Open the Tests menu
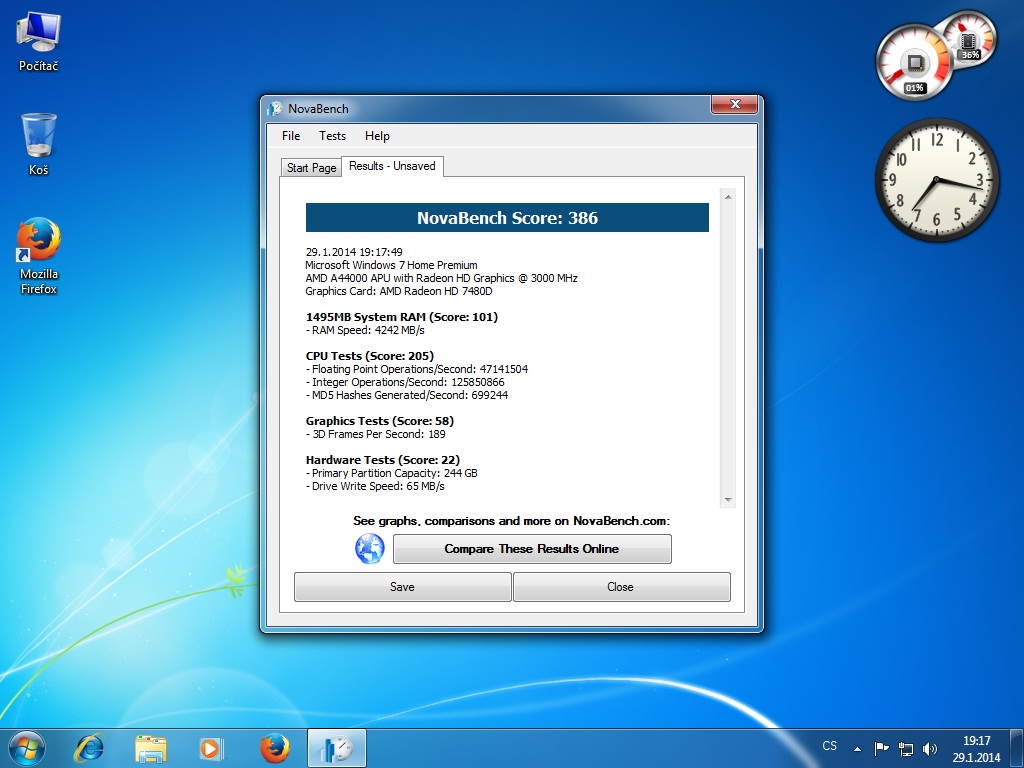The image size is (1024, 768). click(x=332, y=136)
